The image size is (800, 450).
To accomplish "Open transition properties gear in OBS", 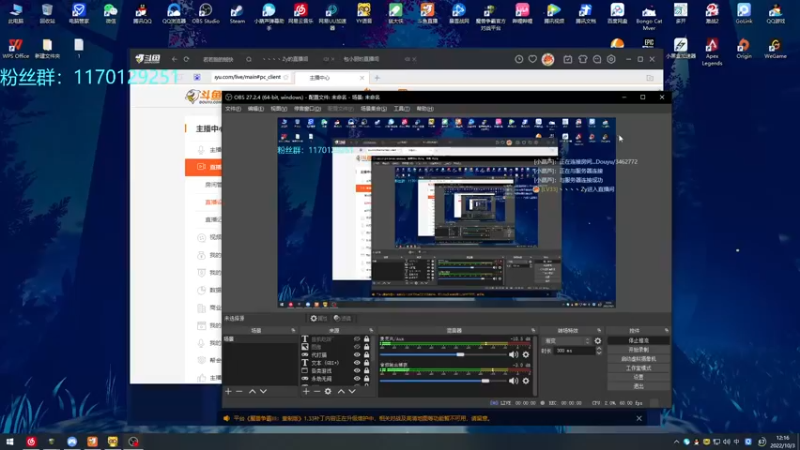I will pos(597,341).
